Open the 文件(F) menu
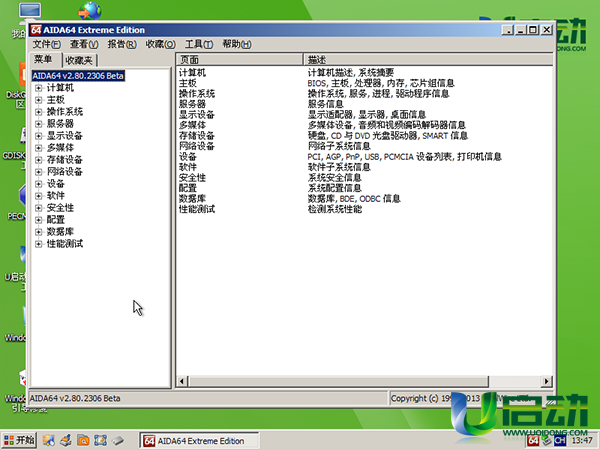The image size is (600, 450). tap(46, 44)
